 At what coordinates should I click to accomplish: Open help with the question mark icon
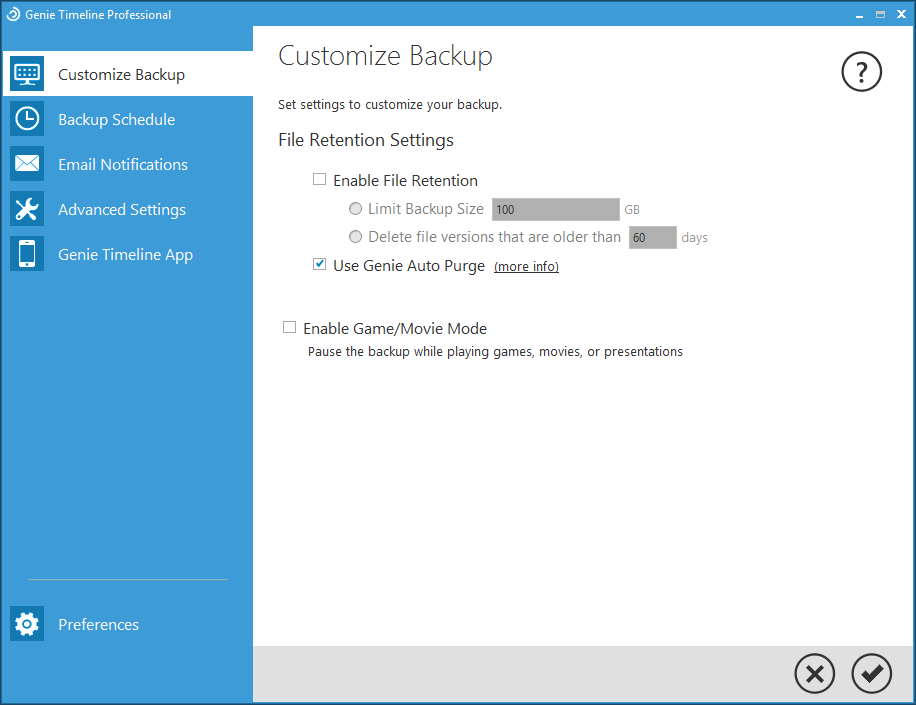pyautogui.click(x=862, y=72)
